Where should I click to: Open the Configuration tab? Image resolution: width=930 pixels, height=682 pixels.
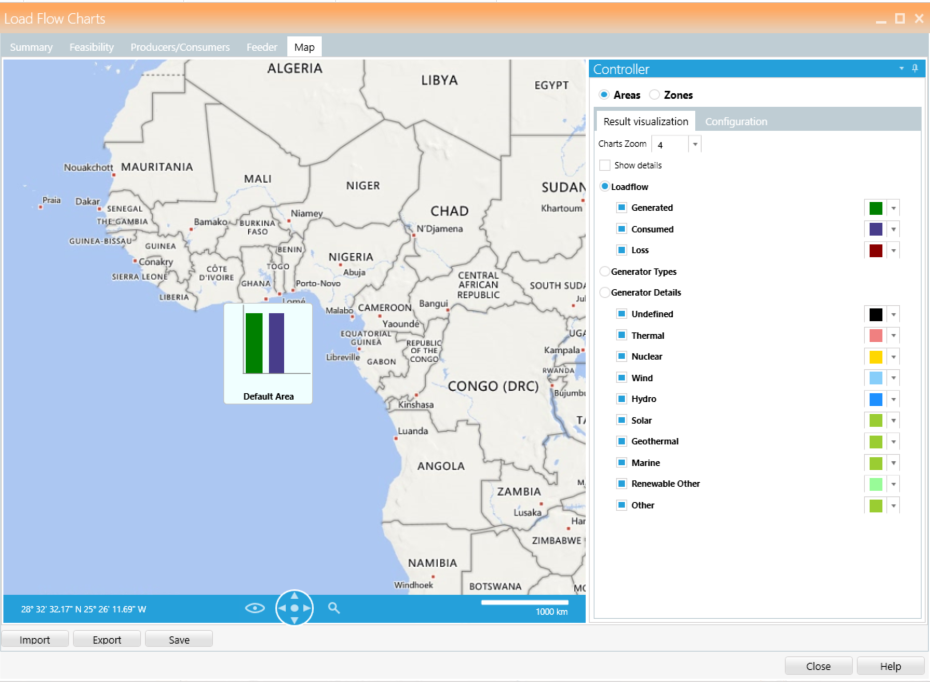[x=736, y=122]
